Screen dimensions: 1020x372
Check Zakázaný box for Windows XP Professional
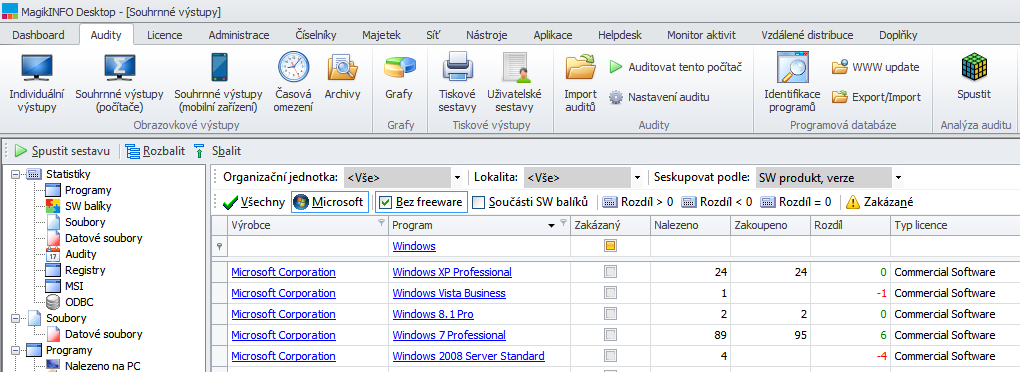point(611,272)
